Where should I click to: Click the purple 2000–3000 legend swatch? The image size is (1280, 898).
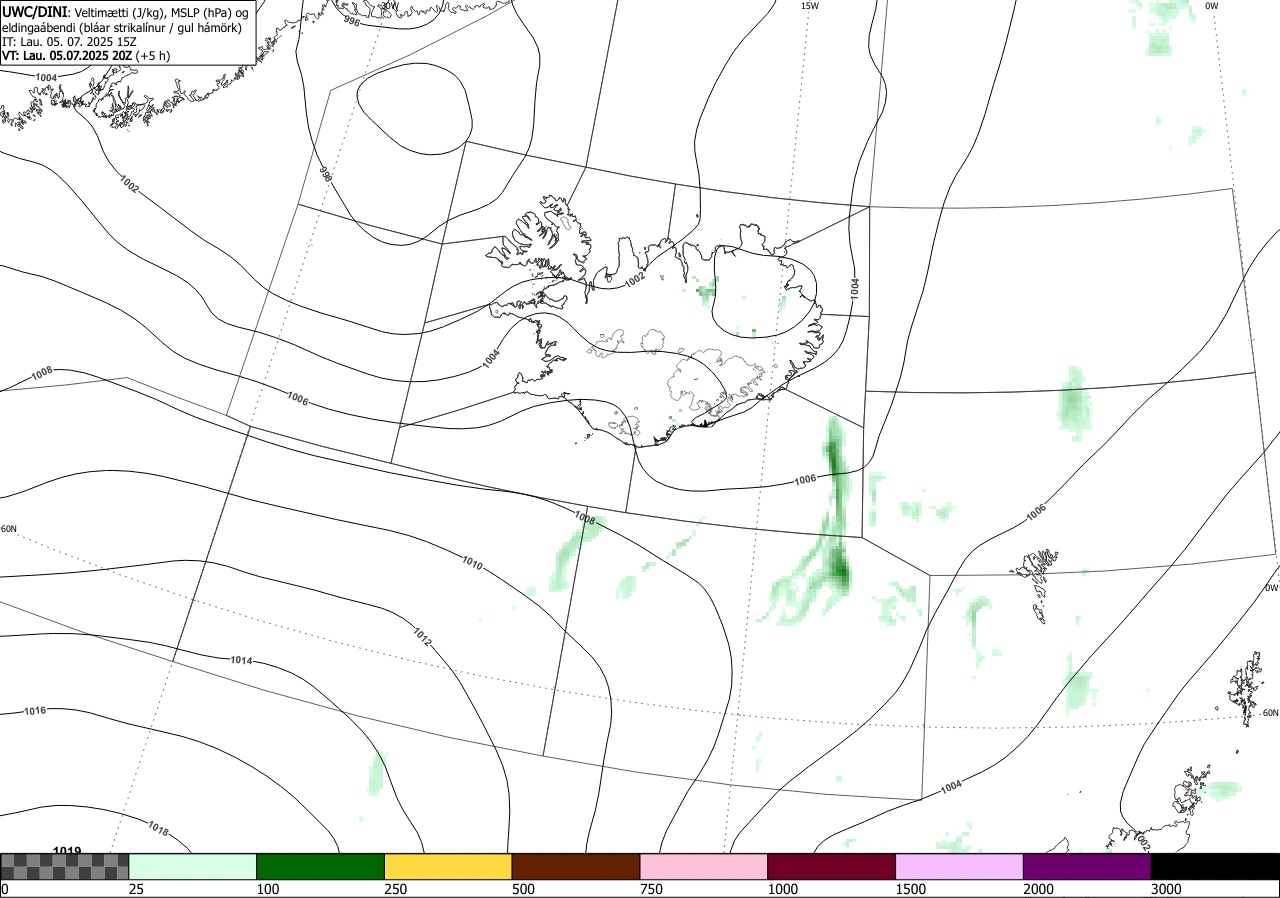(1087, 866)
